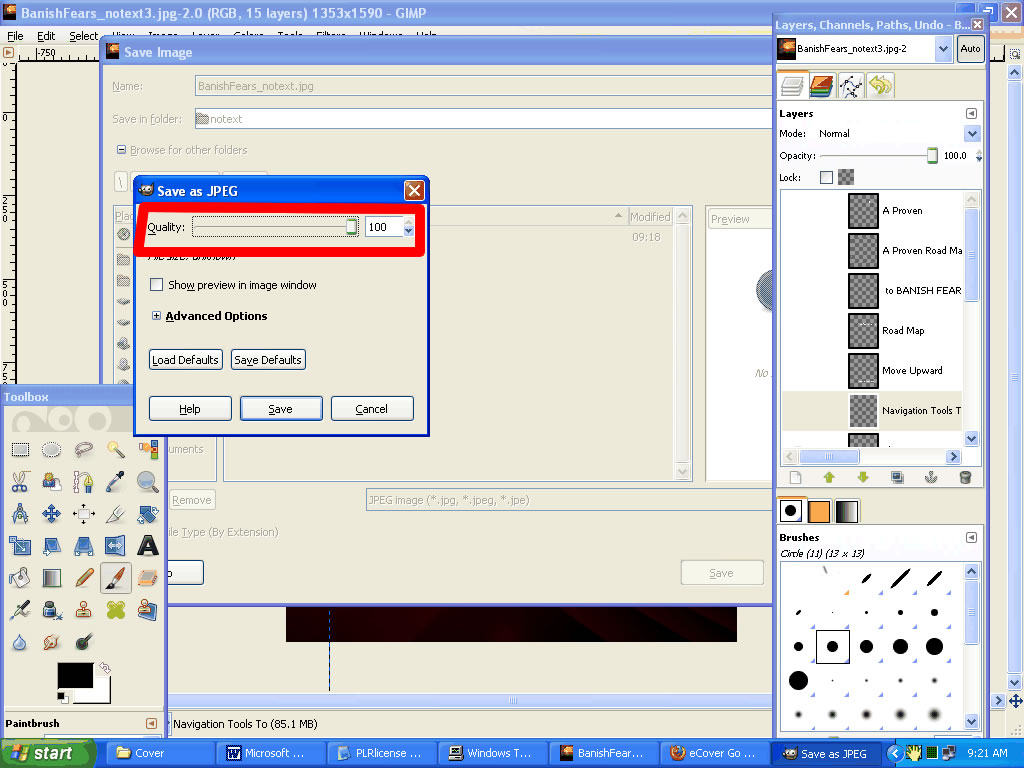Select the Zoom magnifier tool
This screenshot has width=1024, height=768.
[x=148, y=482]
